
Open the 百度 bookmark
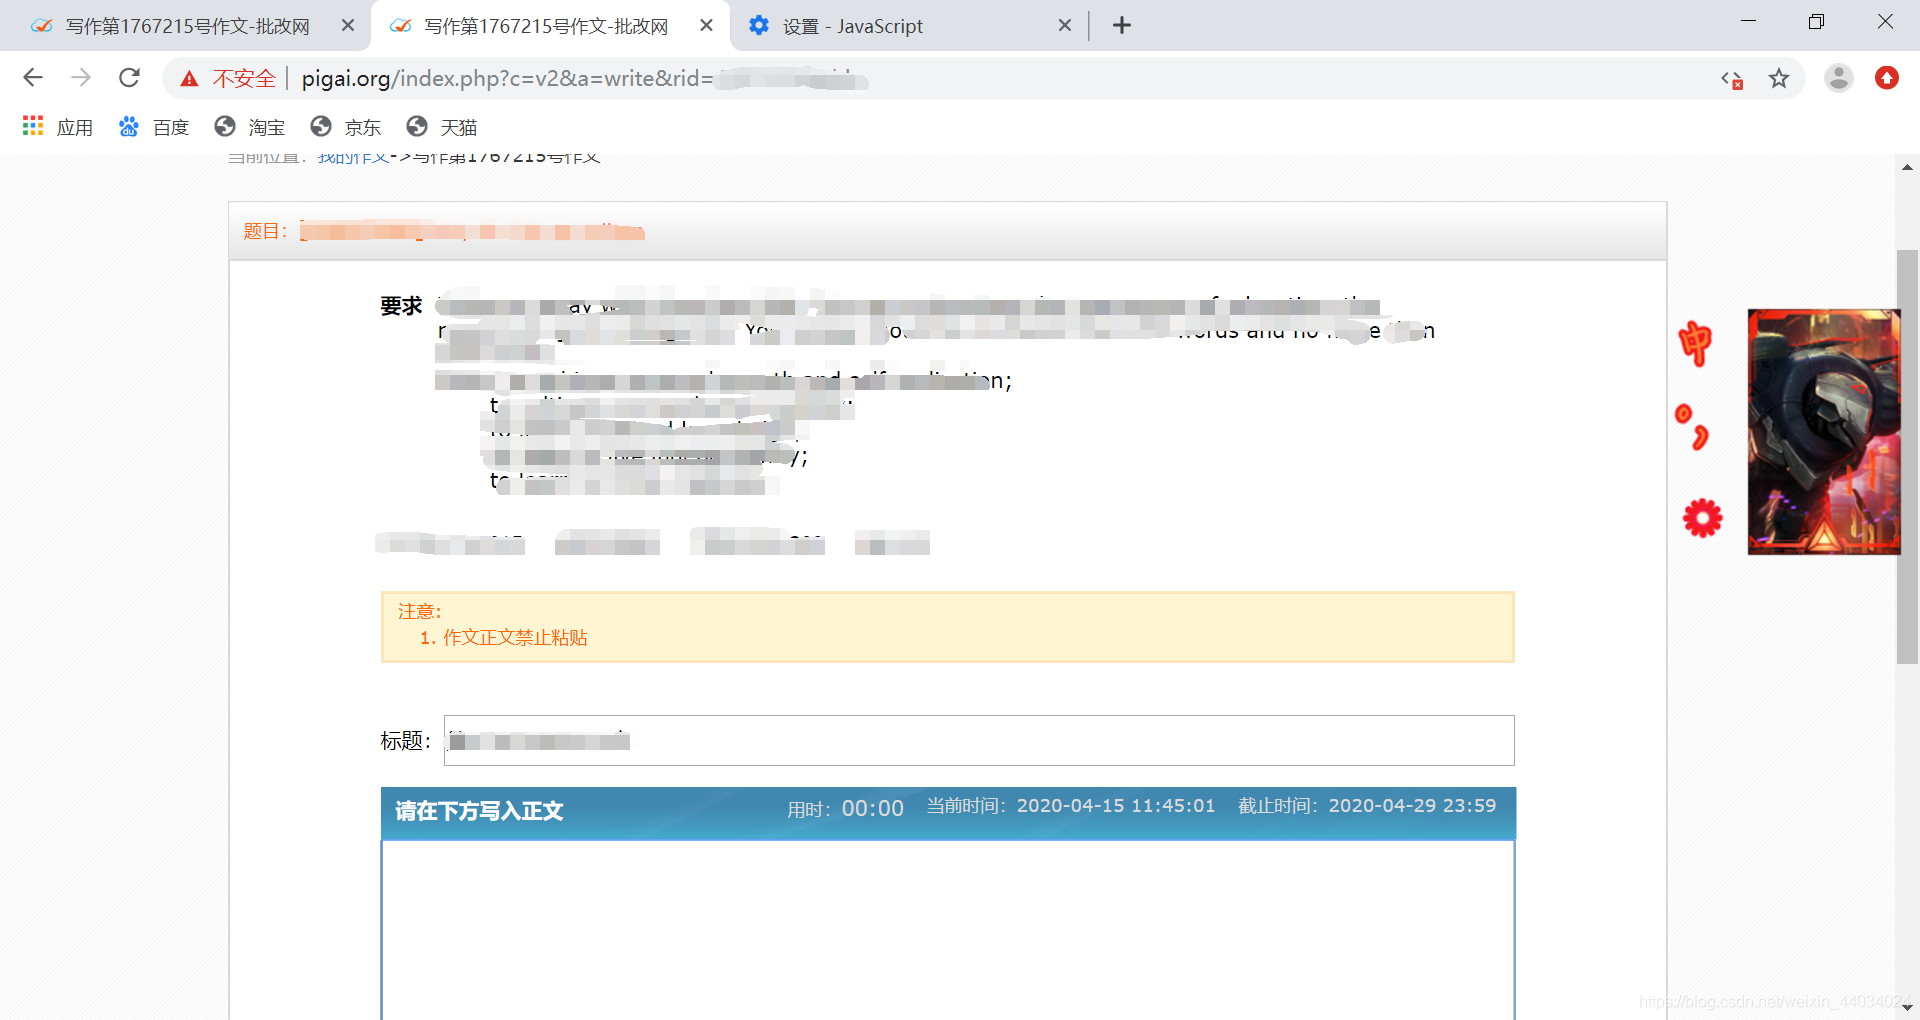(154, 127)
